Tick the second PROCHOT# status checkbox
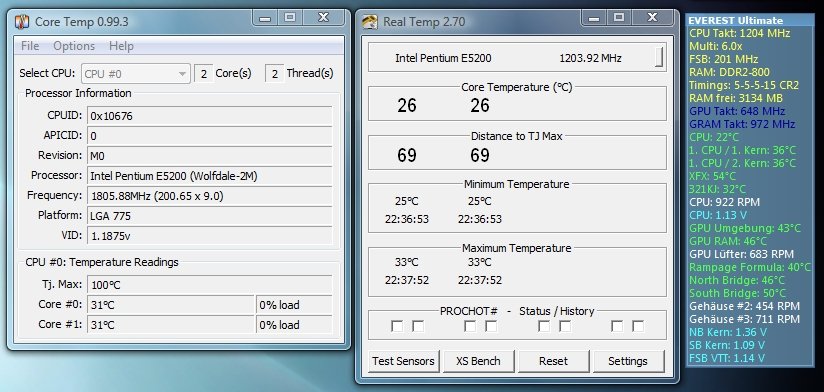 point(418,326)
